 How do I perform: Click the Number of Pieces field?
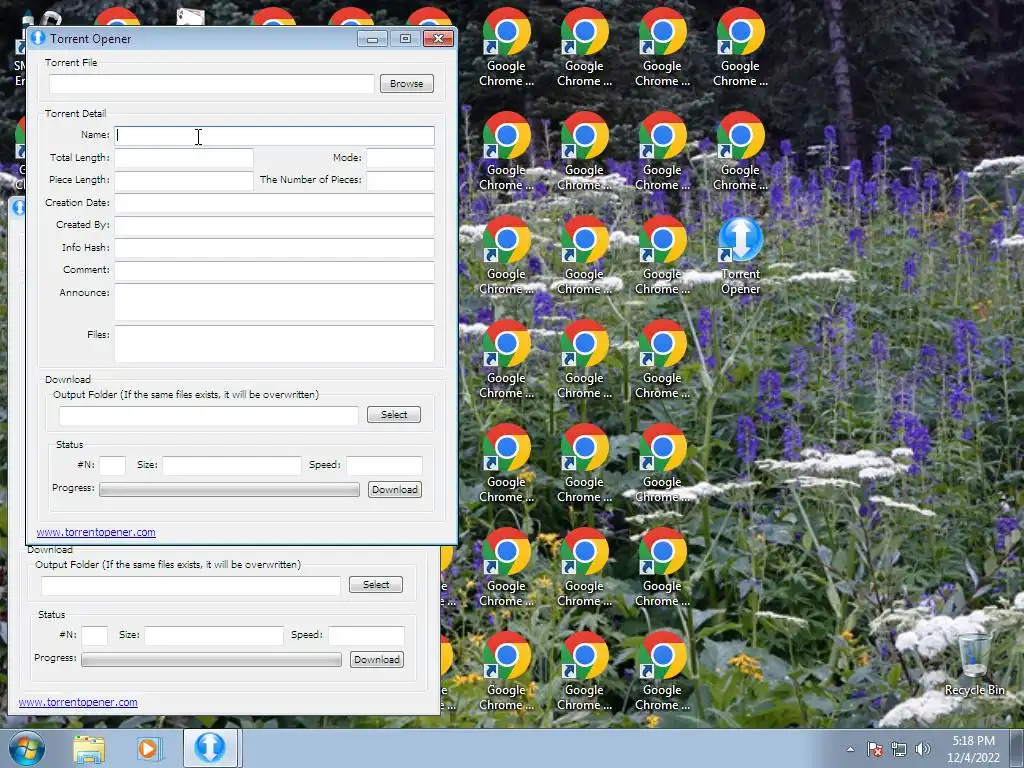[400, 180]
